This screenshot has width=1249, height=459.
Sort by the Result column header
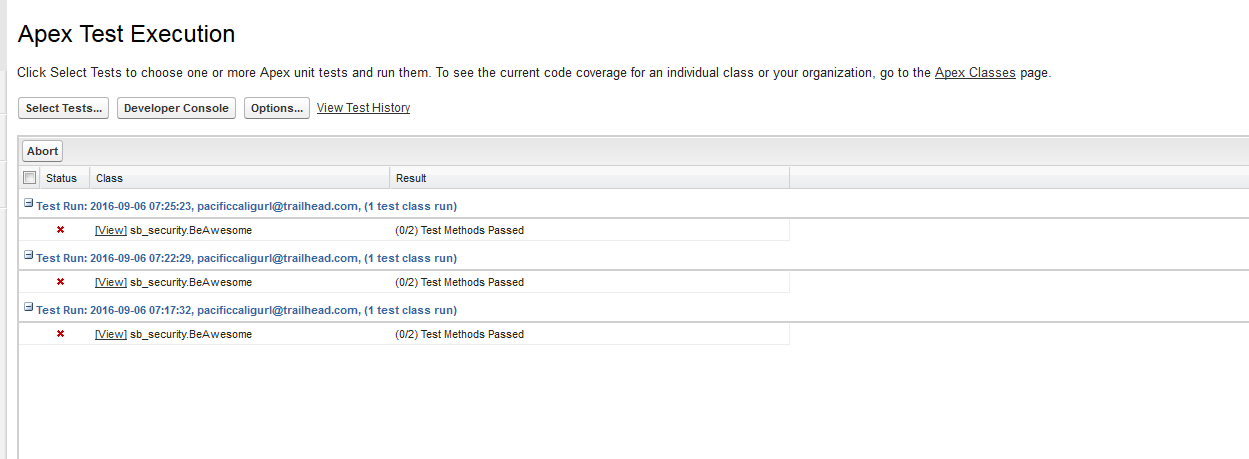[x=411, y=178]
